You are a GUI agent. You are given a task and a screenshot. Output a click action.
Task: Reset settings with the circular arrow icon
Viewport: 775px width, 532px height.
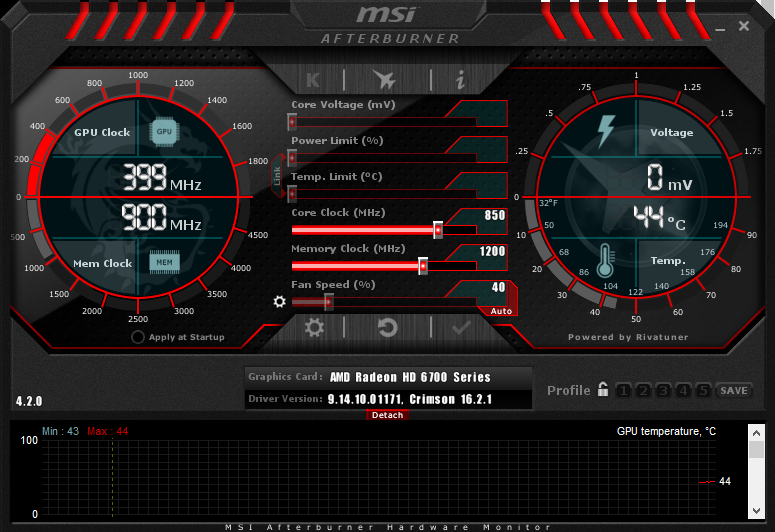388,327
